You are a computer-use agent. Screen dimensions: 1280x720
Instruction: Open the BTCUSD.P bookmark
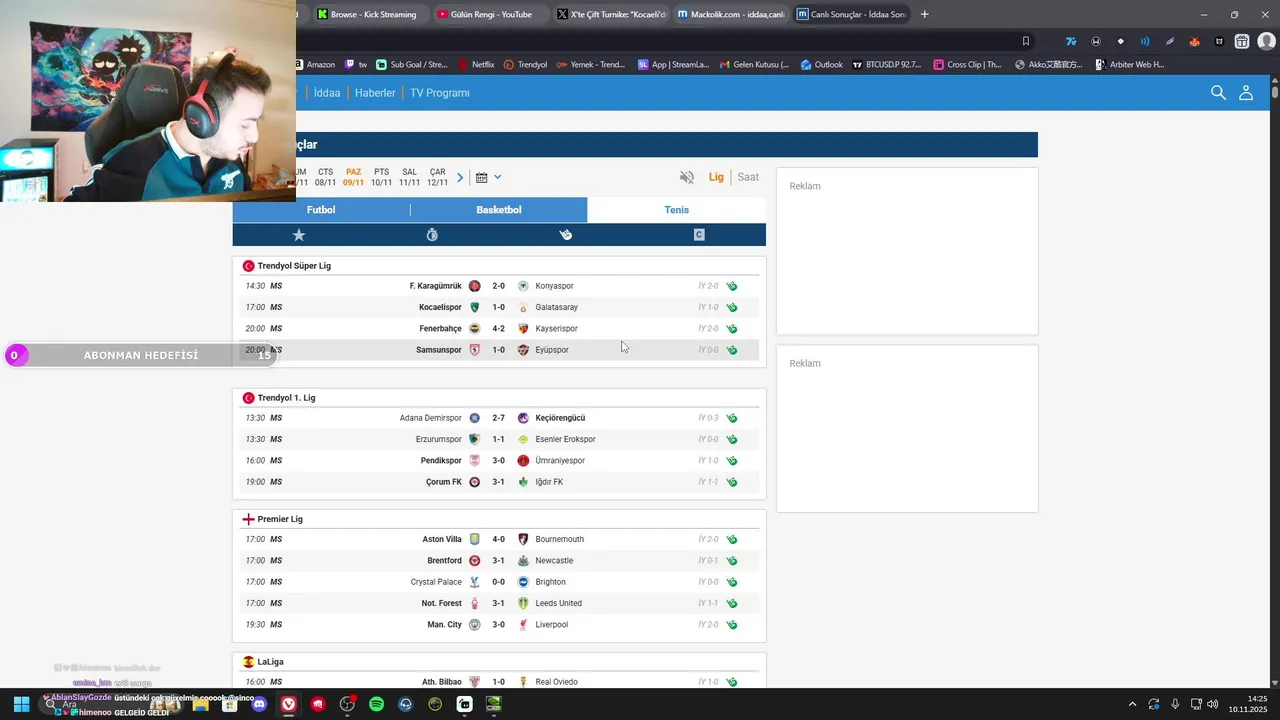[x=887, y=65]
